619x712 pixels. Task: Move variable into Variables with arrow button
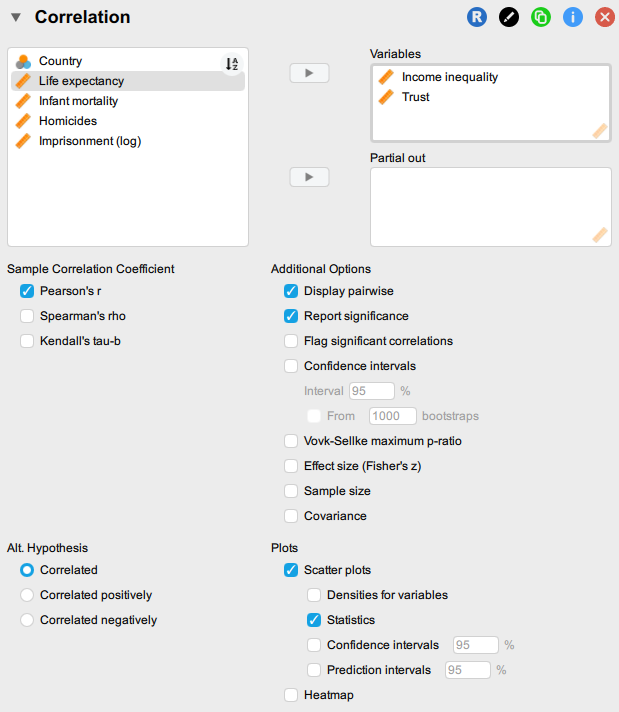pos(309,73)
